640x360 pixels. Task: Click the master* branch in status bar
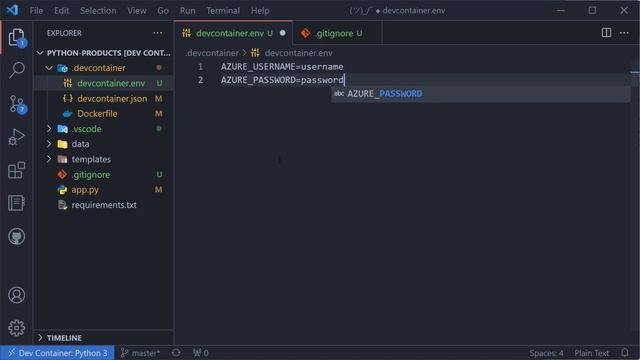tap(140, 353)
